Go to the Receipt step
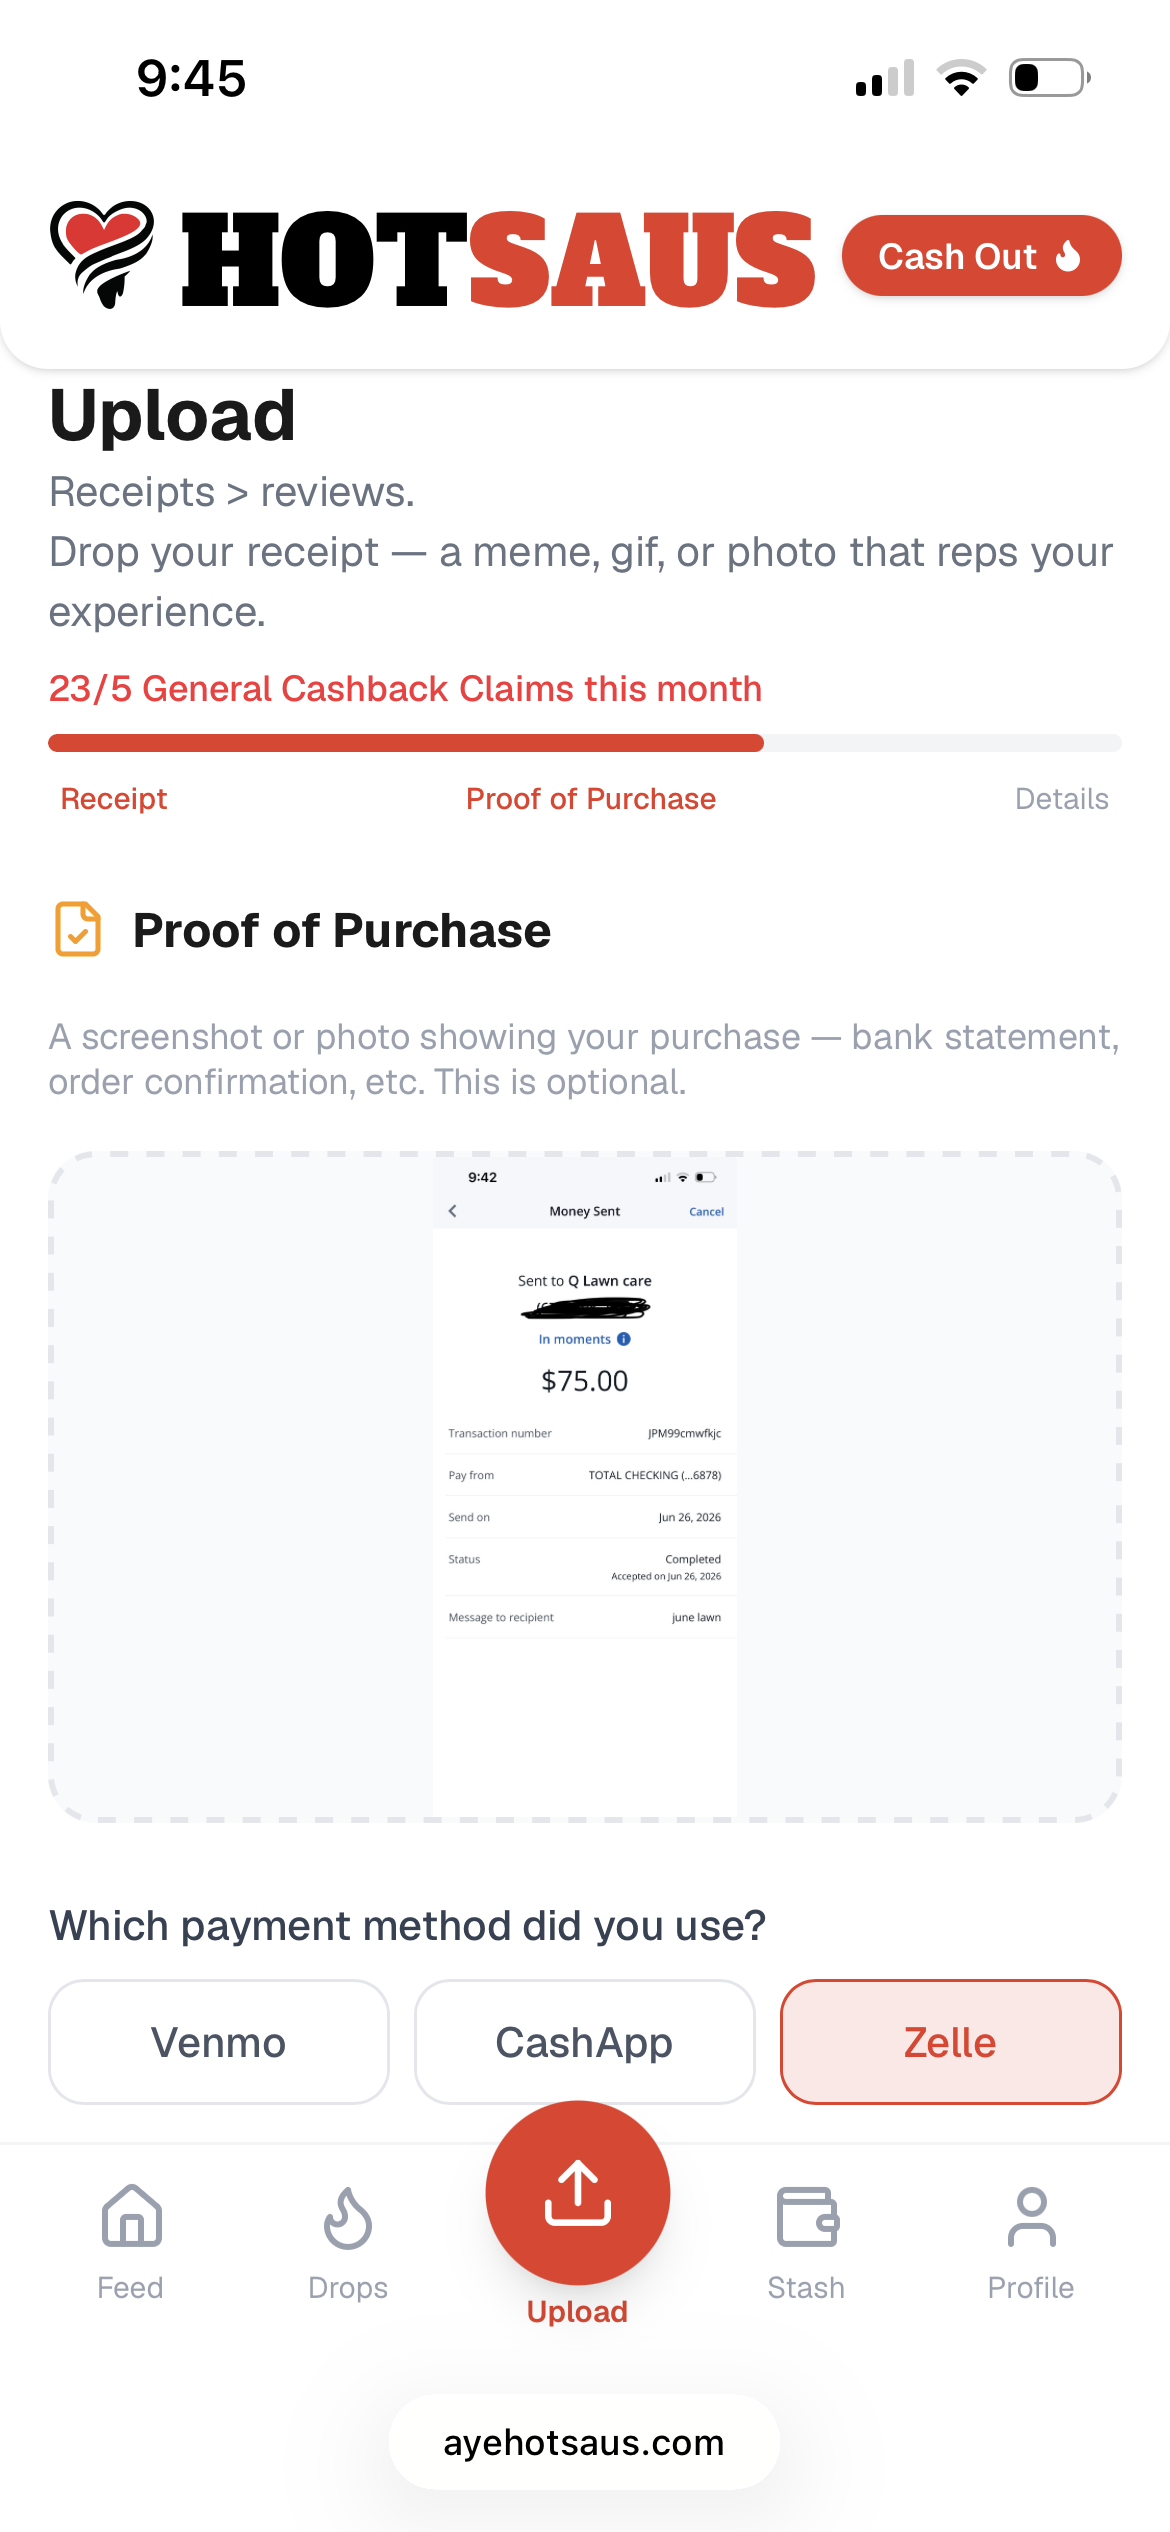Viewport: 1170px width, 2532px height. (114, 799)
